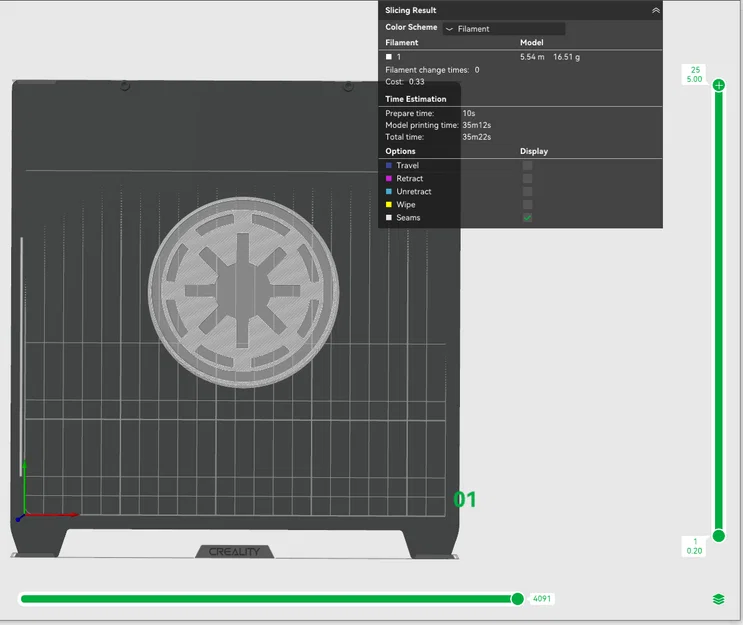This screenshot has height=625, width=743.
Task: Click the Model column heading
Action: [x=532, y=43]
